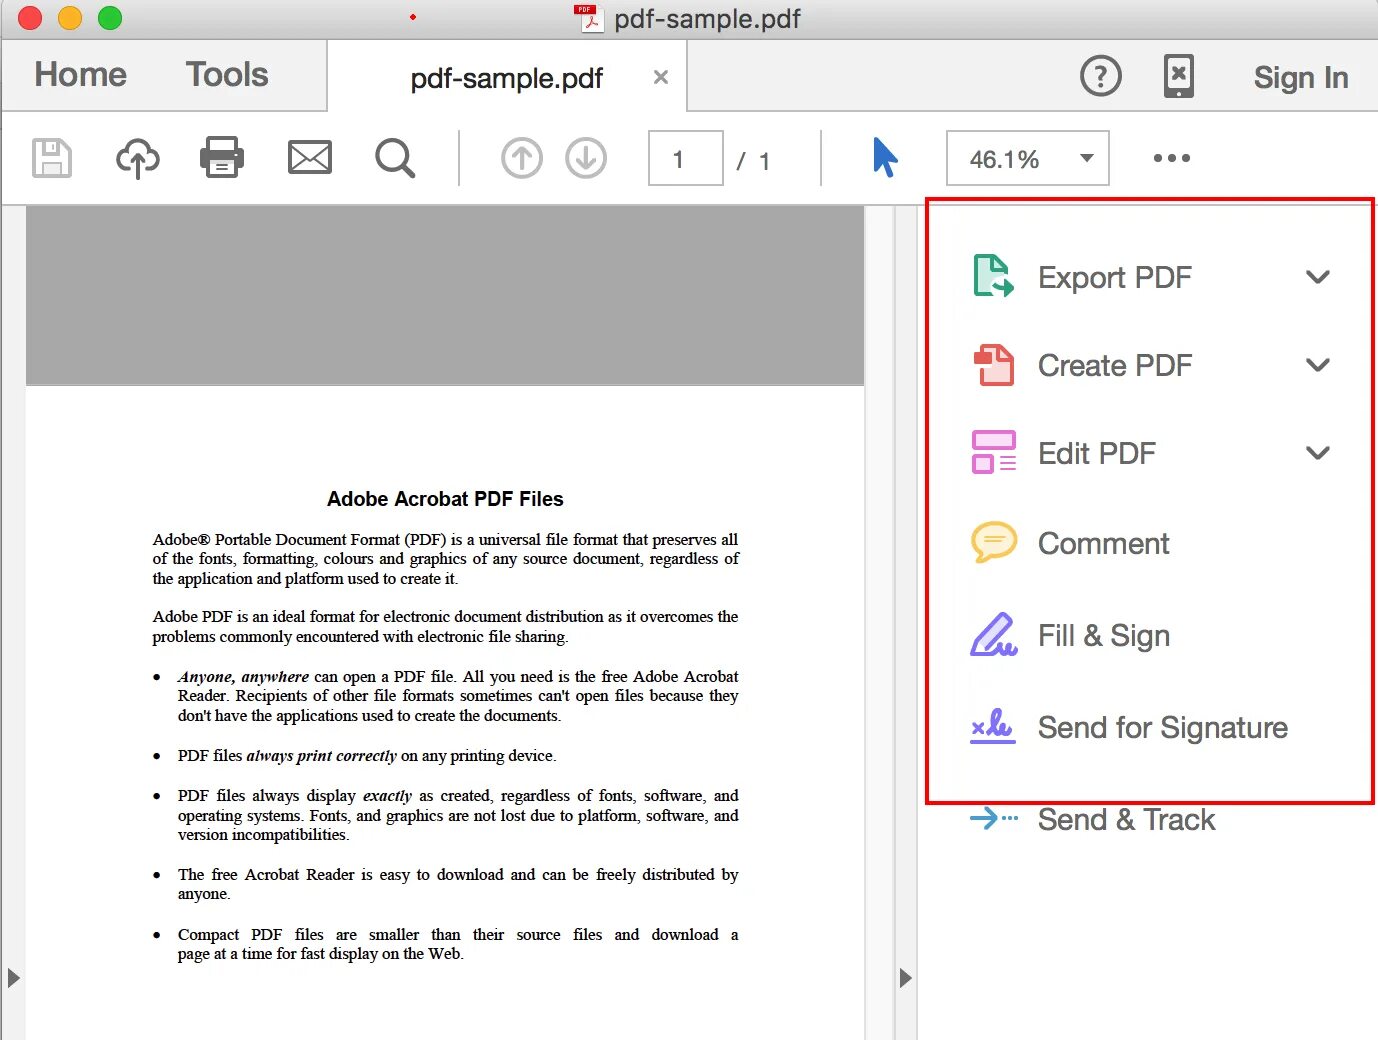This screenshot has height=1040, width=1378.
Task: Click the Edit PDF tool icon
Action: click(x=994, y=452)
